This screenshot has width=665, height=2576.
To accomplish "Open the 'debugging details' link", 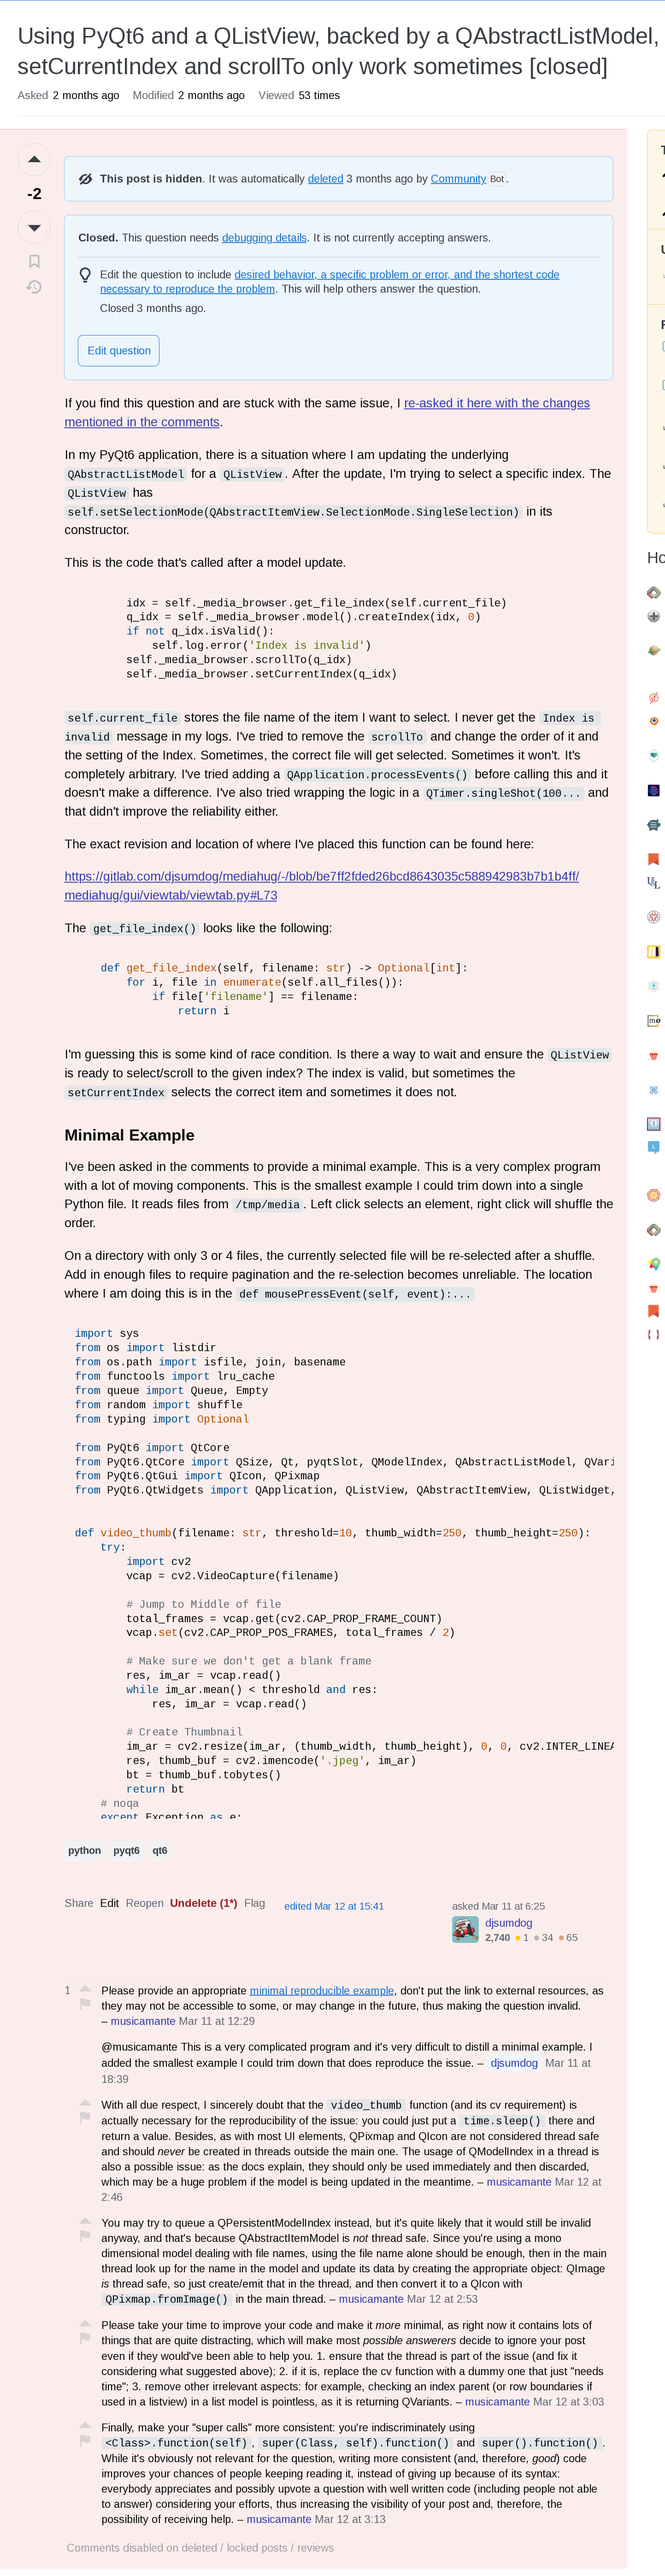I will [264, 238].
